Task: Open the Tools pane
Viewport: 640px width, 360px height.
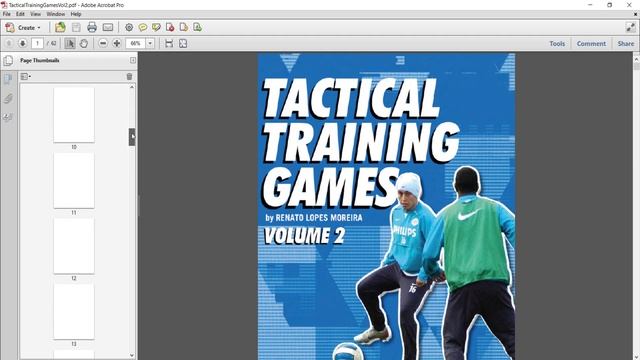Action: [557, 43]
